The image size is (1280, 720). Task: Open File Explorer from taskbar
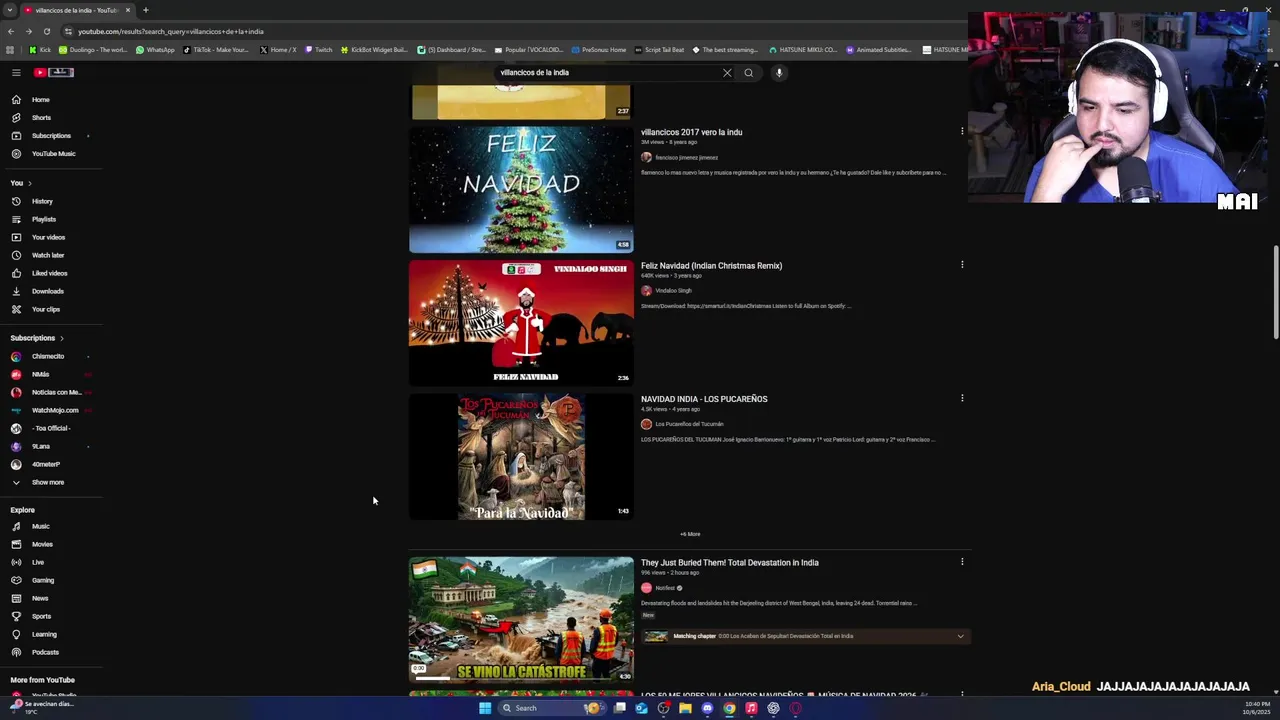coord(685,708)
